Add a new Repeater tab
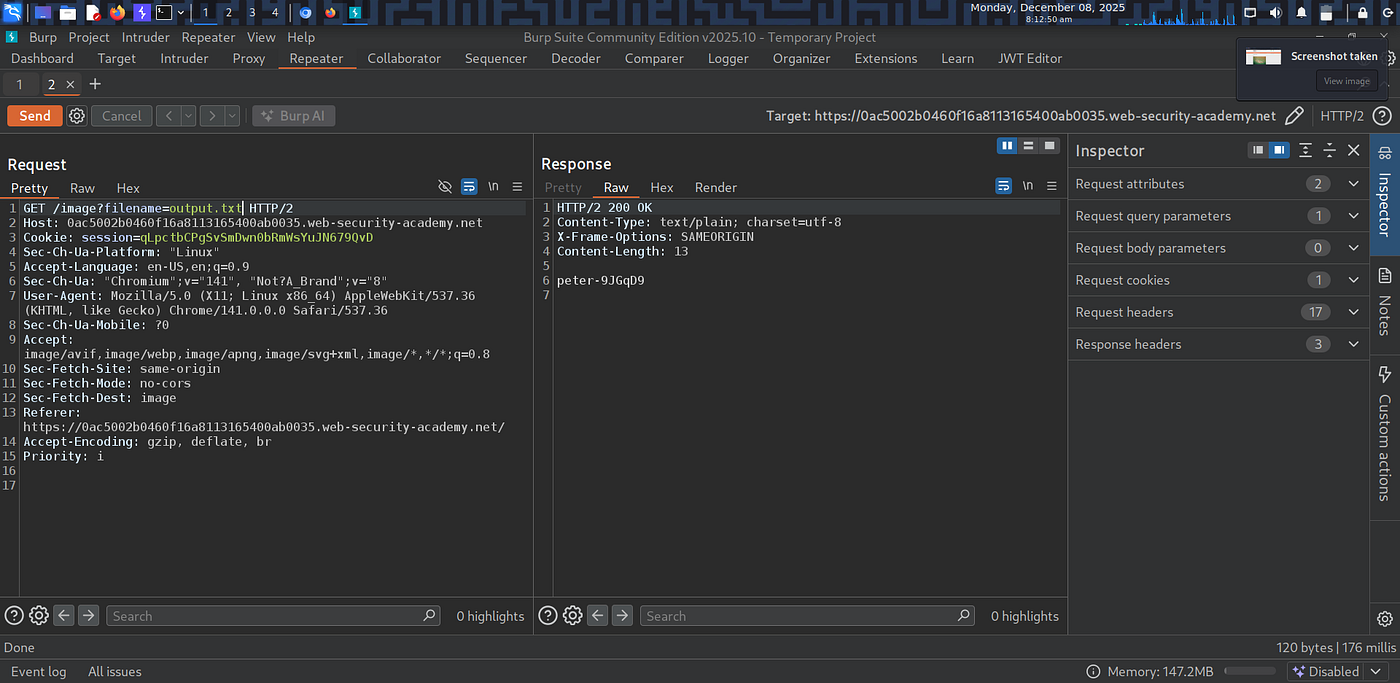 pos(95,85)
